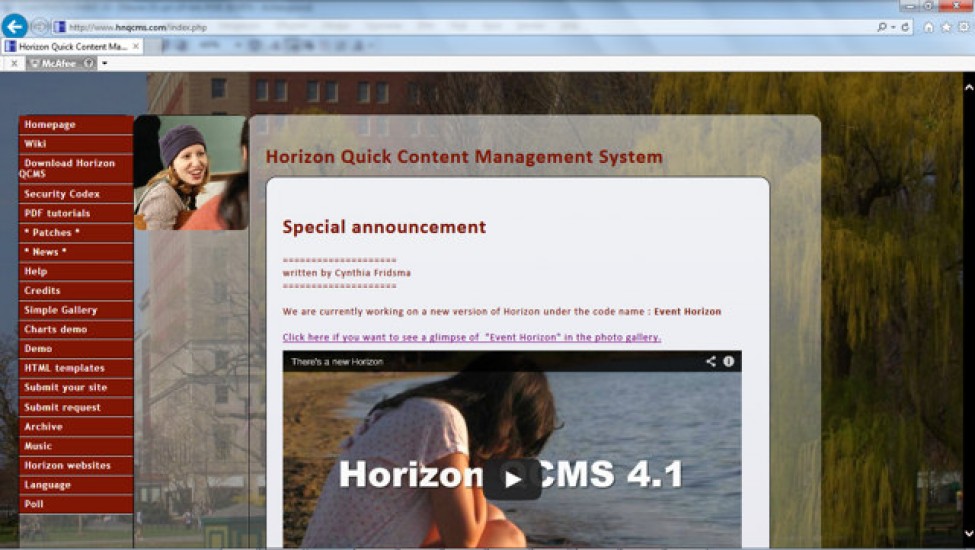Image resolution: width=975 pixels, height=550 pixels.
Task: Open the Poll menu item
Action: [76, 504]
